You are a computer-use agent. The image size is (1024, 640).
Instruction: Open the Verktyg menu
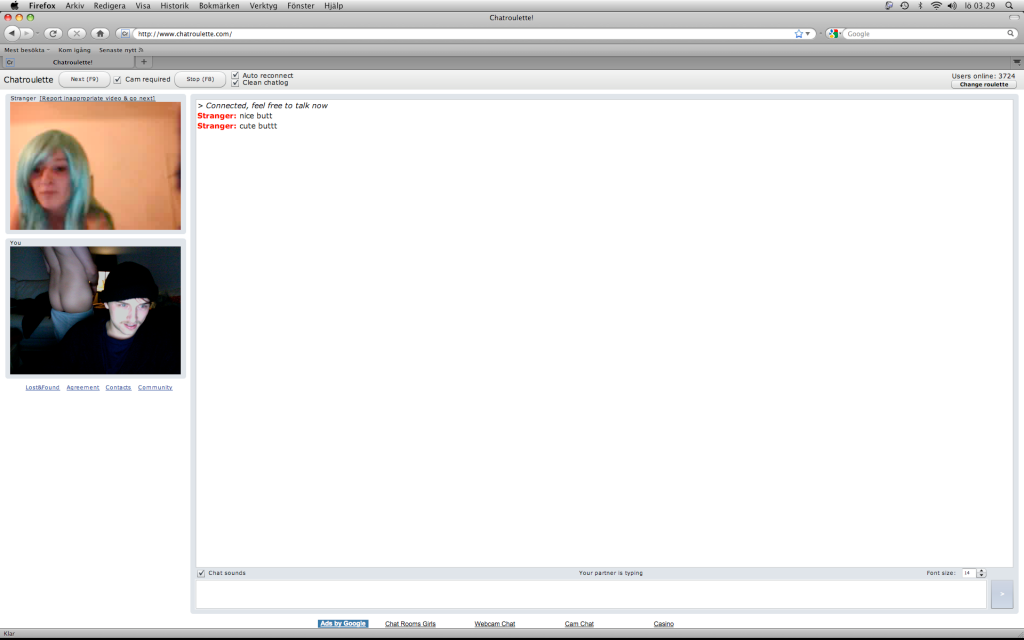(263, 5)
